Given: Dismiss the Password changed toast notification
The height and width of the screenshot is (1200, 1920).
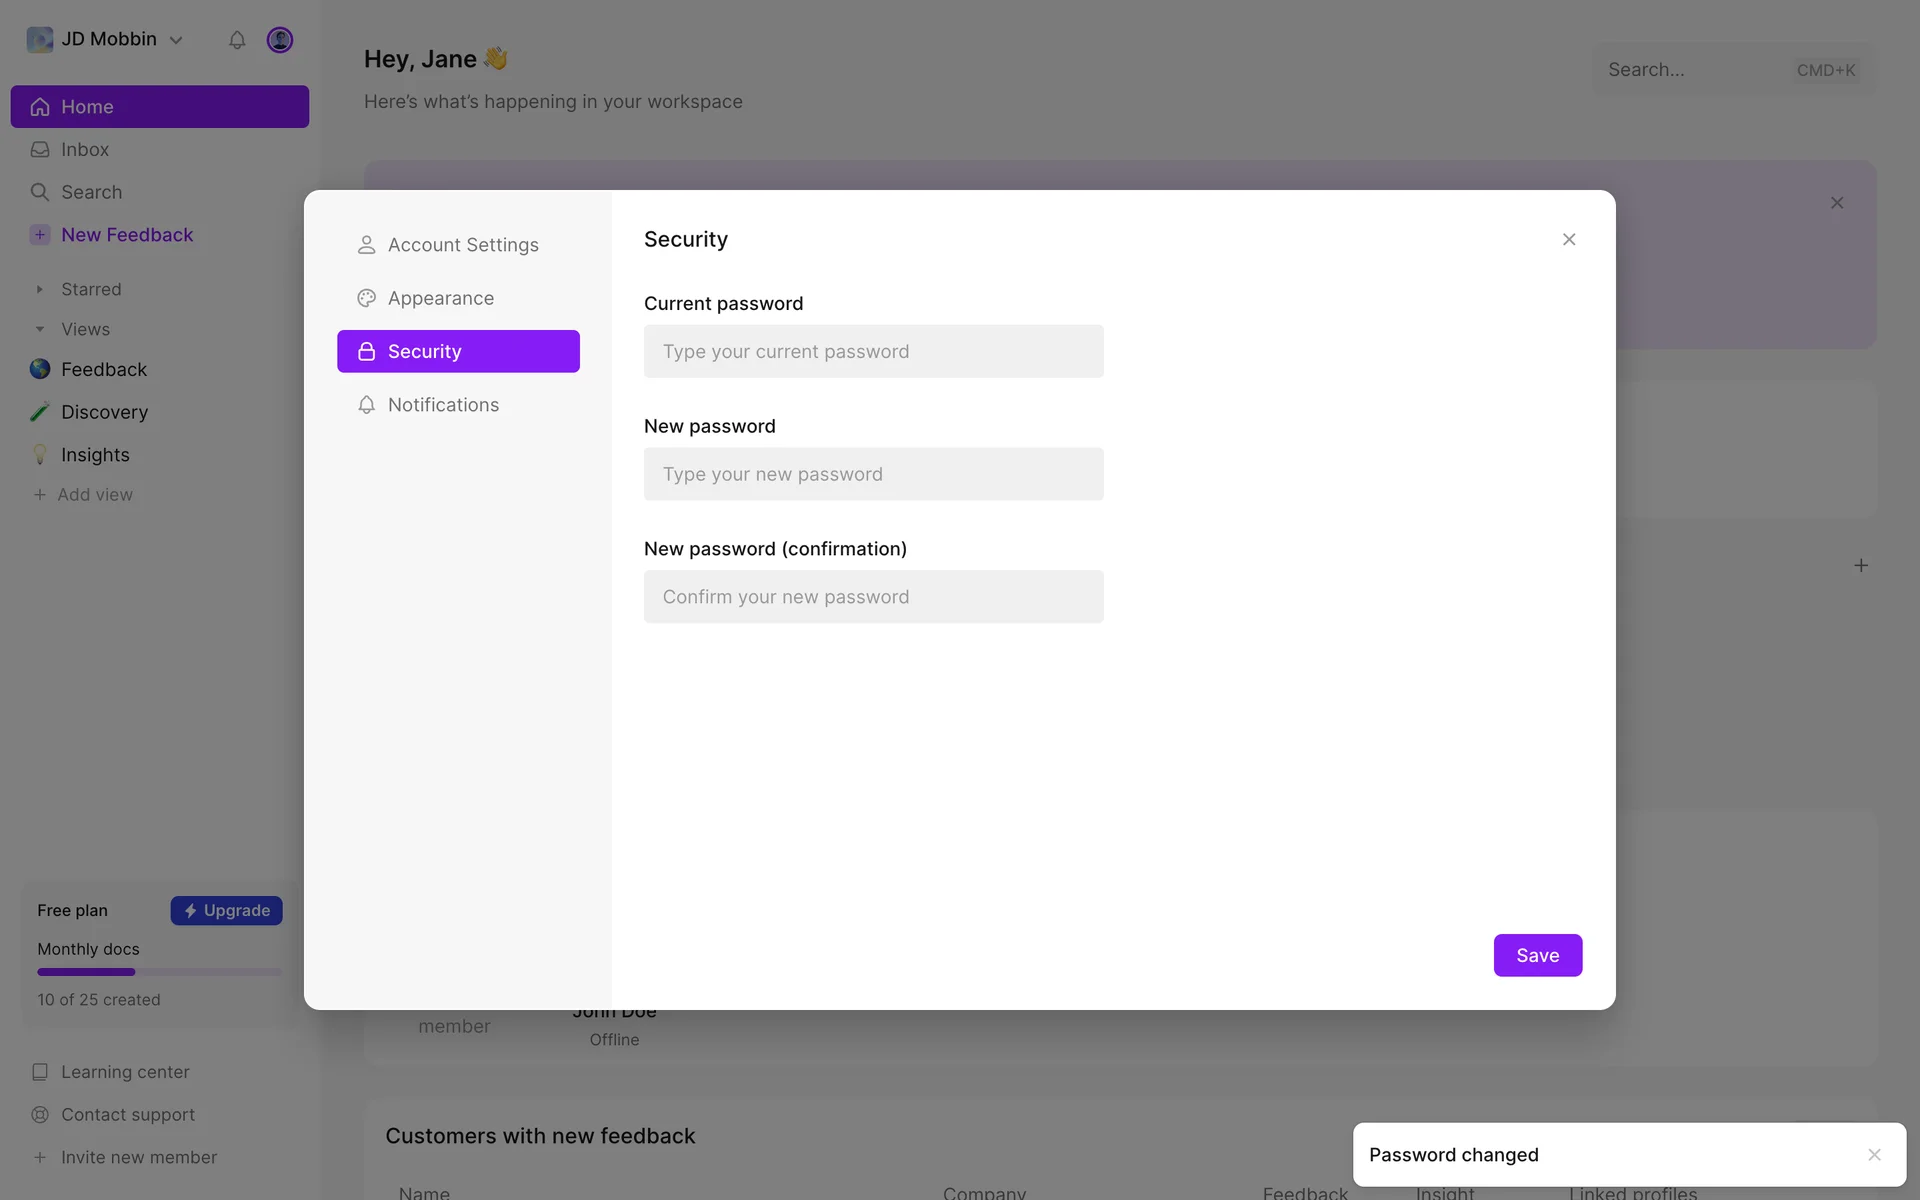Looking at the screenshot, I should coord(1874,1155).
